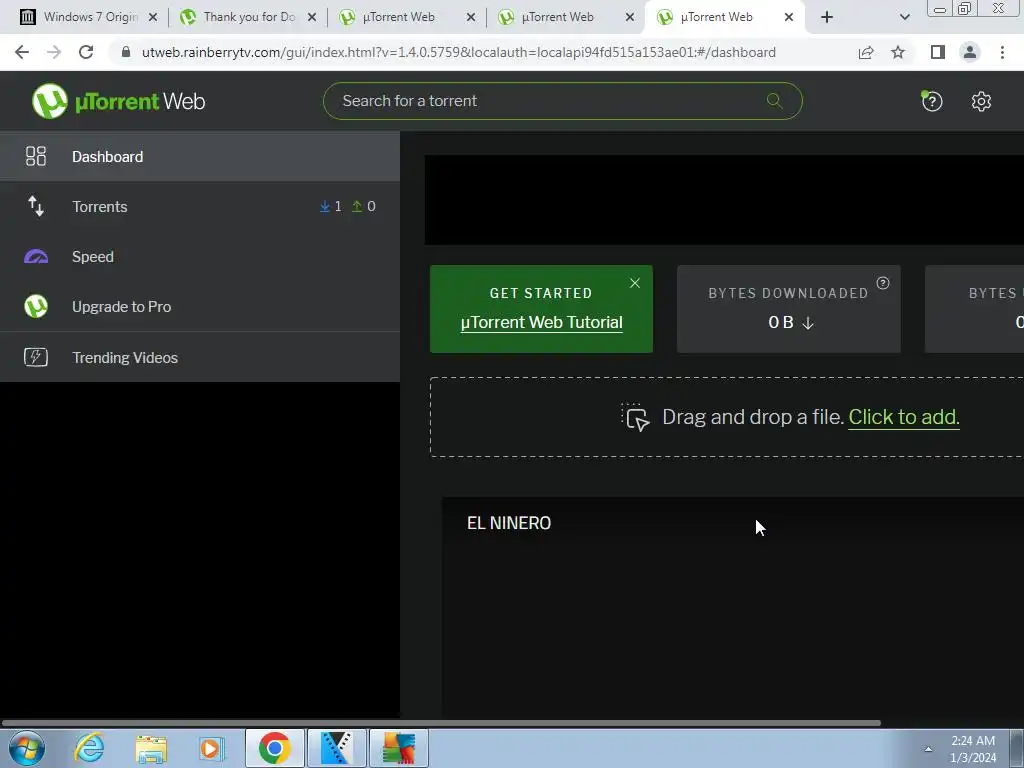Open Windows Media Player from taskbar

[x=212, y=748]
